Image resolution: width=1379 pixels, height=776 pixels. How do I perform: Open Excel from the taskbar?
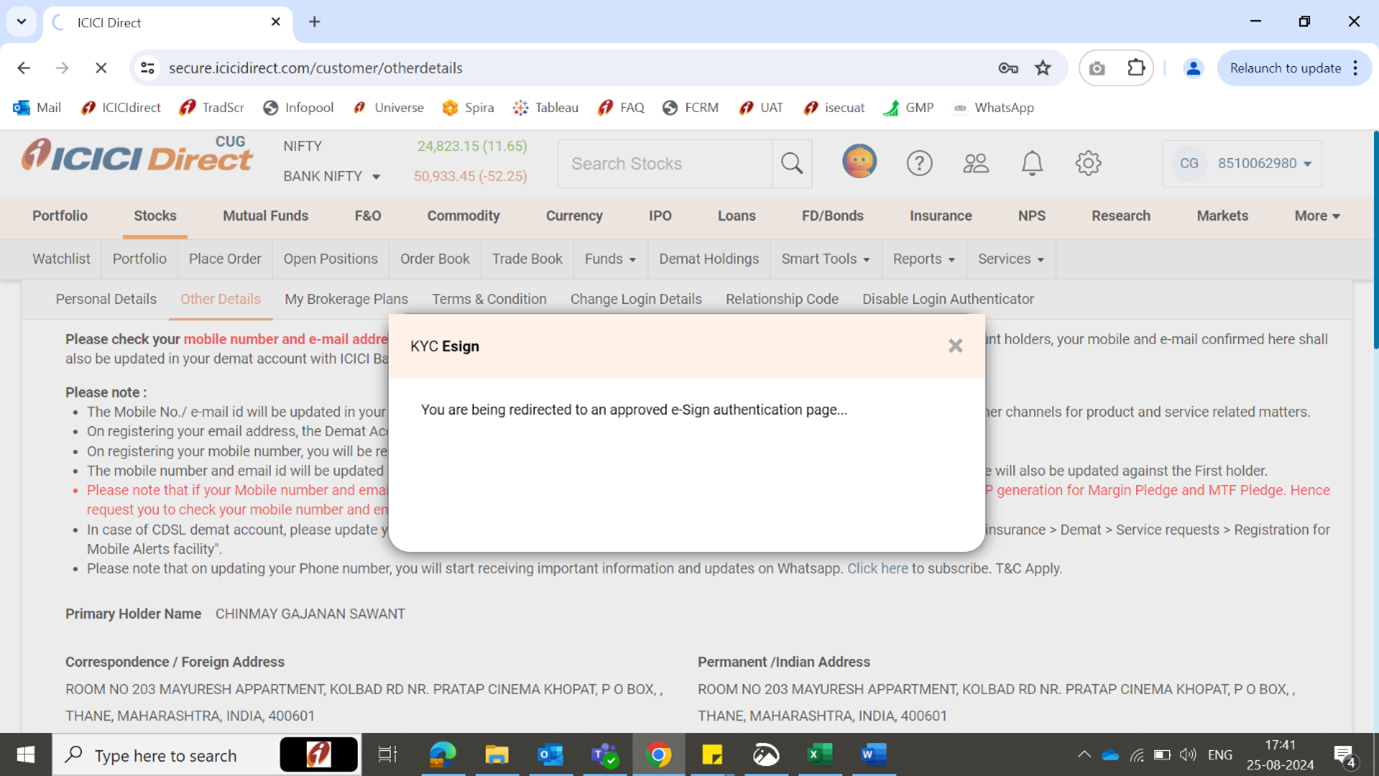(820, 755)
